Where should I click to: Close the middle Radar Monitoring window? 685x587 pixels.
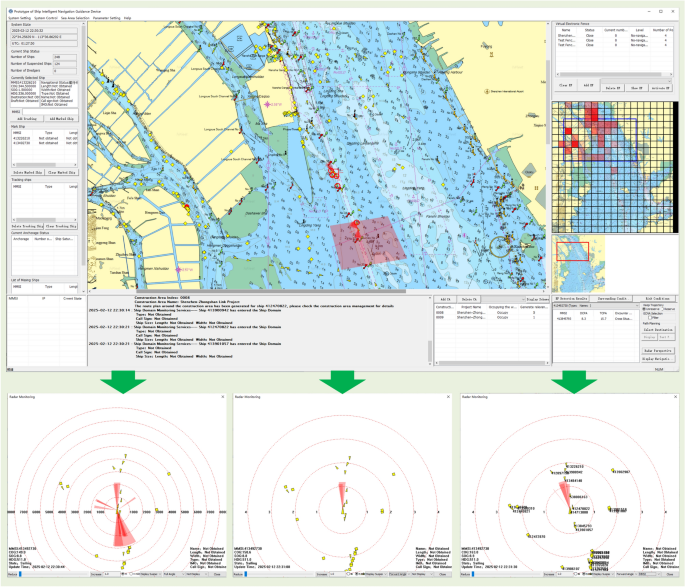click(x=448, y=398)
